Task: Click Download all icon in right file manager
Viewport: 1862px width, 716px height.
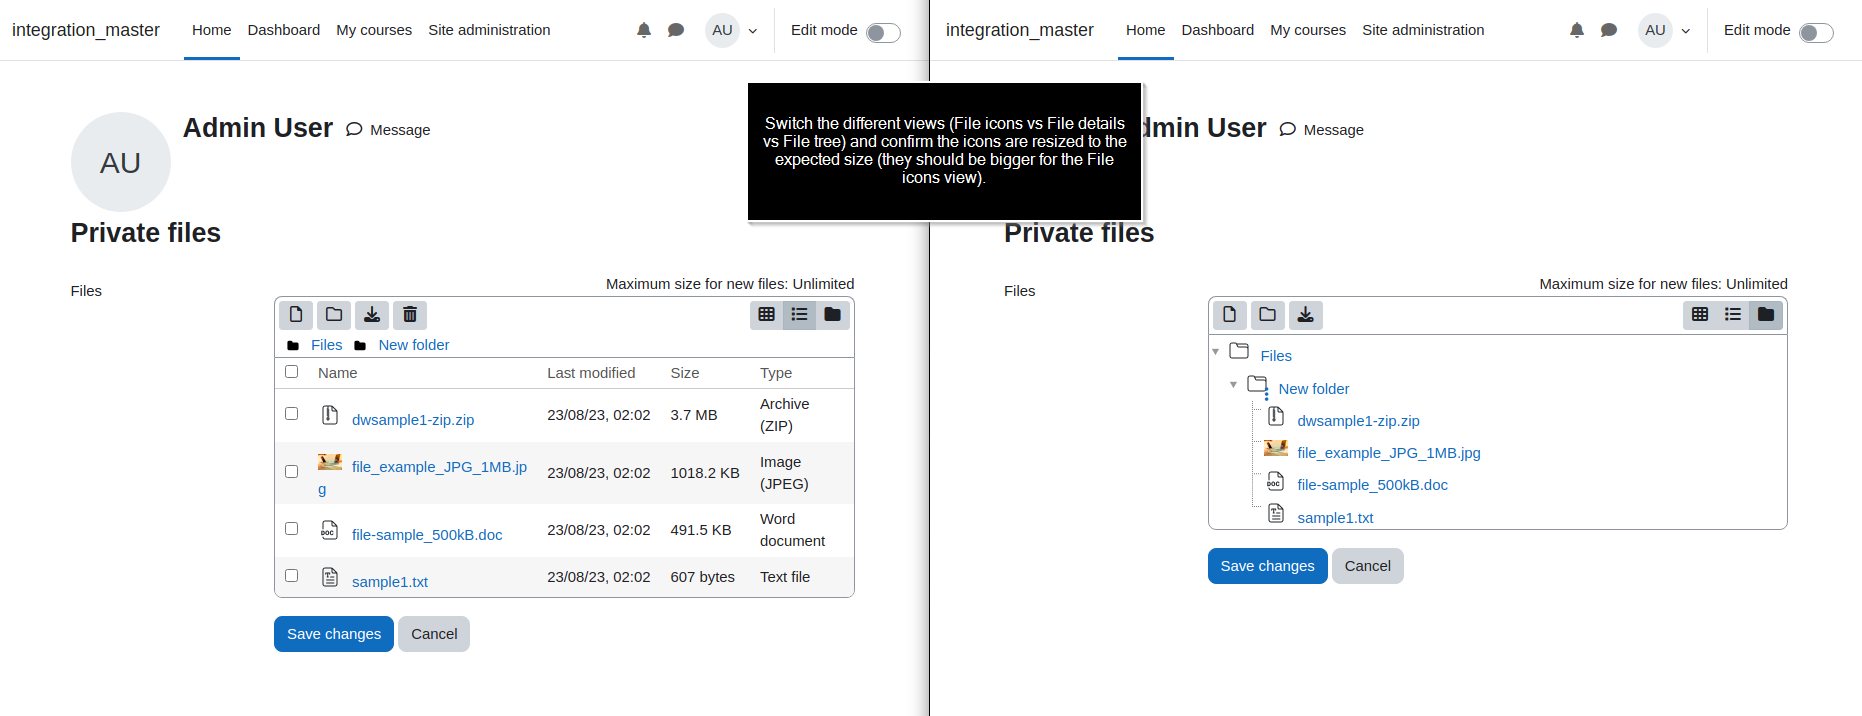Action: [x=1306, y=315]
